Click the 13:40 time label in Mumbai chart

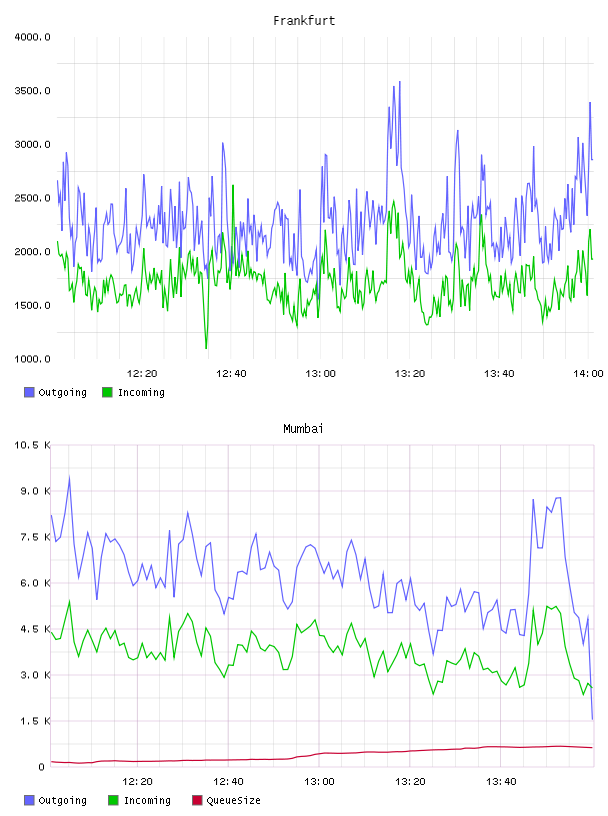point(501,781)
